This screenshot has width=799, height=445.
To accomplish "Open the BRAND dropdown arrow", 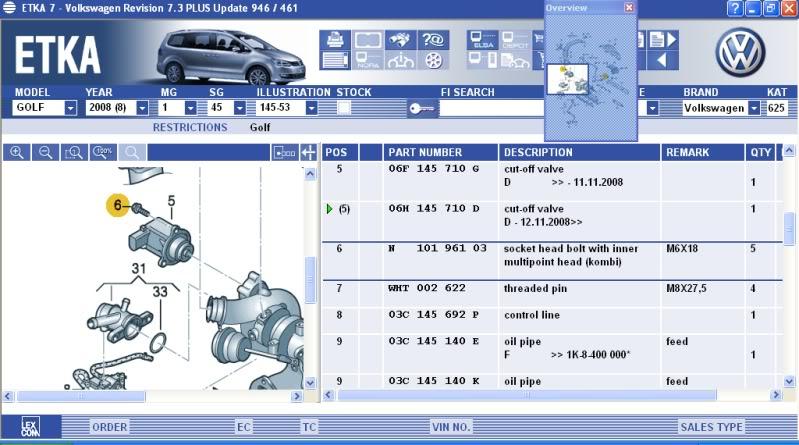I will pyautogui.click(x=754, y=108).
